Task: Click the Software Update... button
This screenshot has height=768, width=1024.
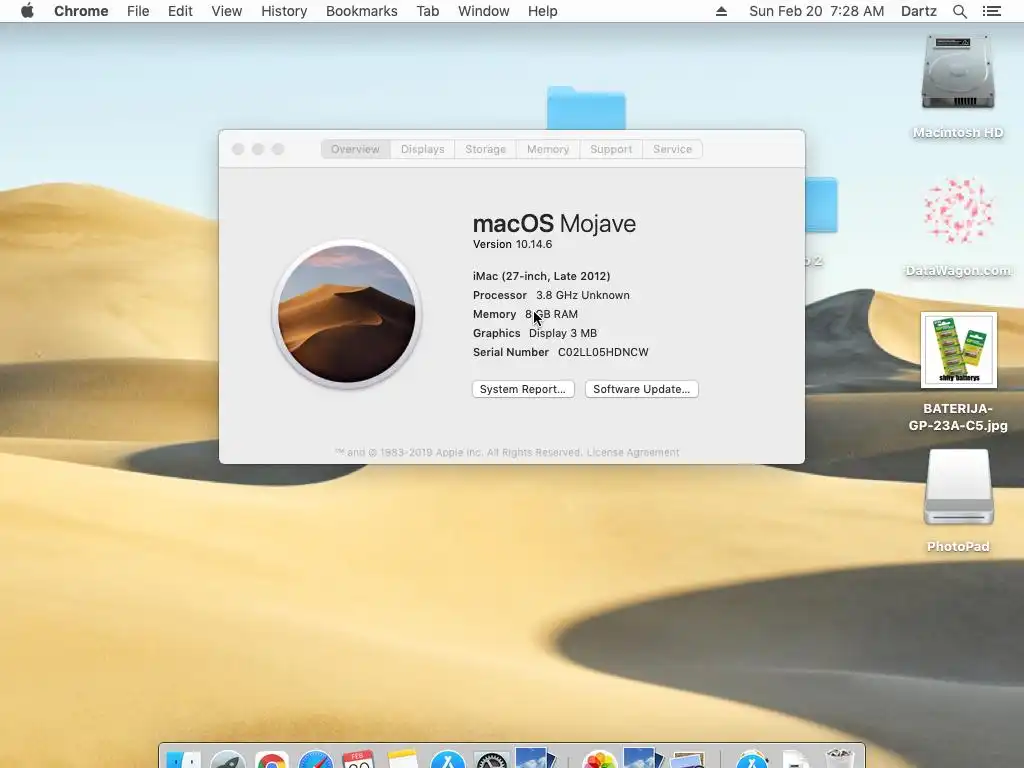Action: (641, 389)
